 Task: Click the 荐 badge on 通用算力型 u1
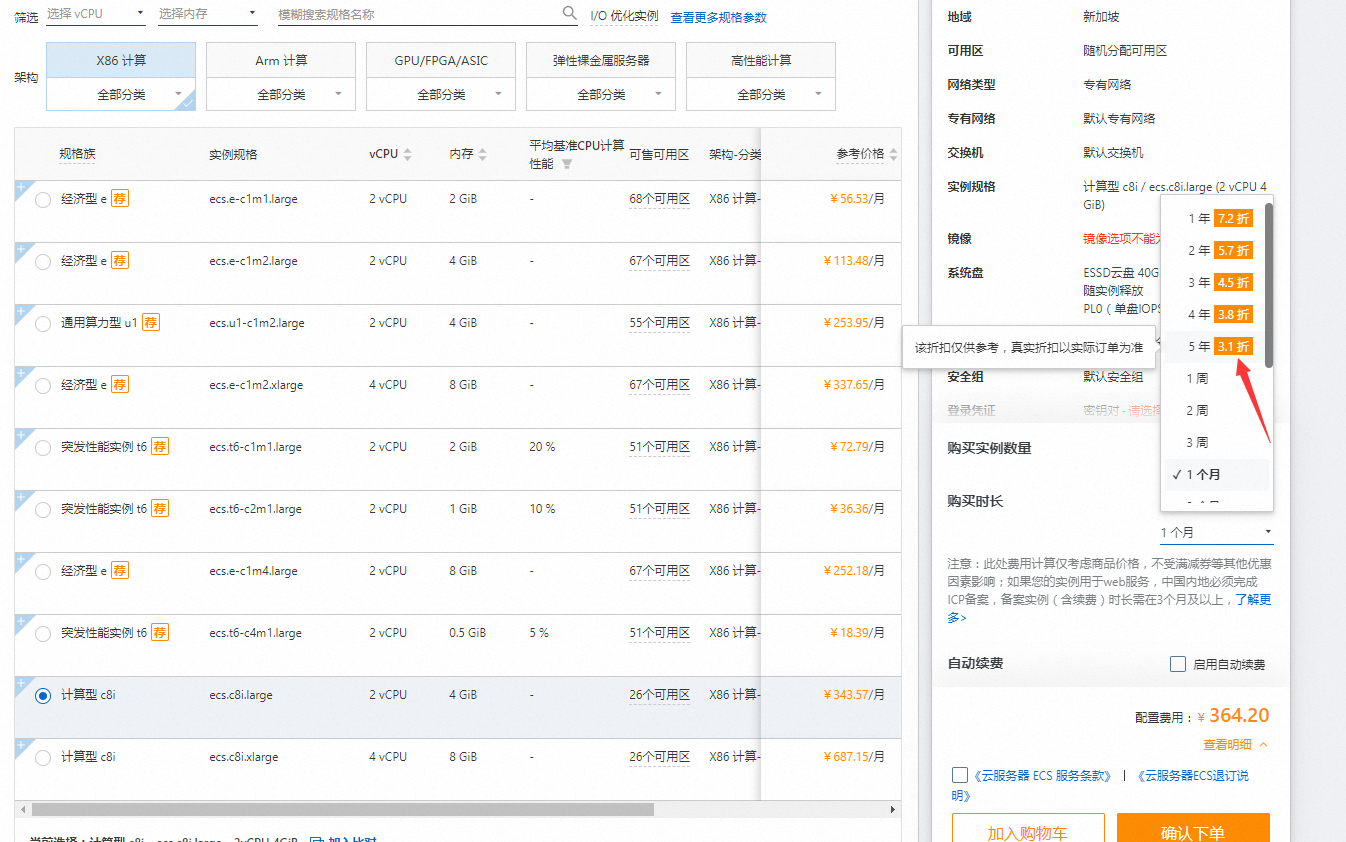(150, 323)
